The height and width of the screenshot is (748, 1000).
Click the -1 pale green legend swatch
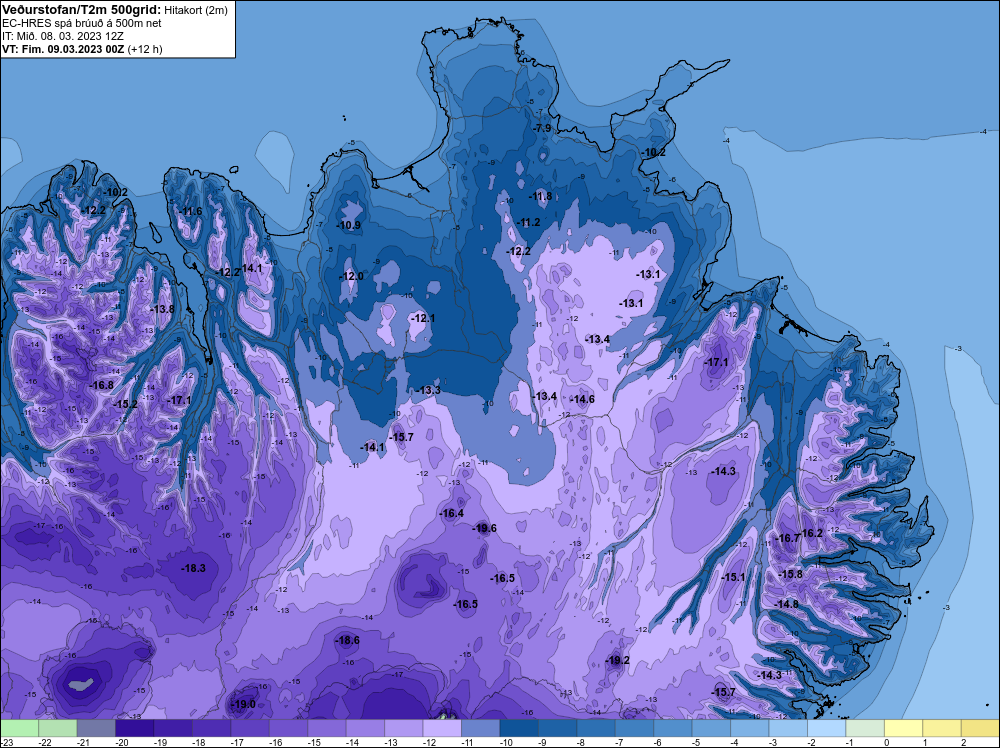pos(865,728)
